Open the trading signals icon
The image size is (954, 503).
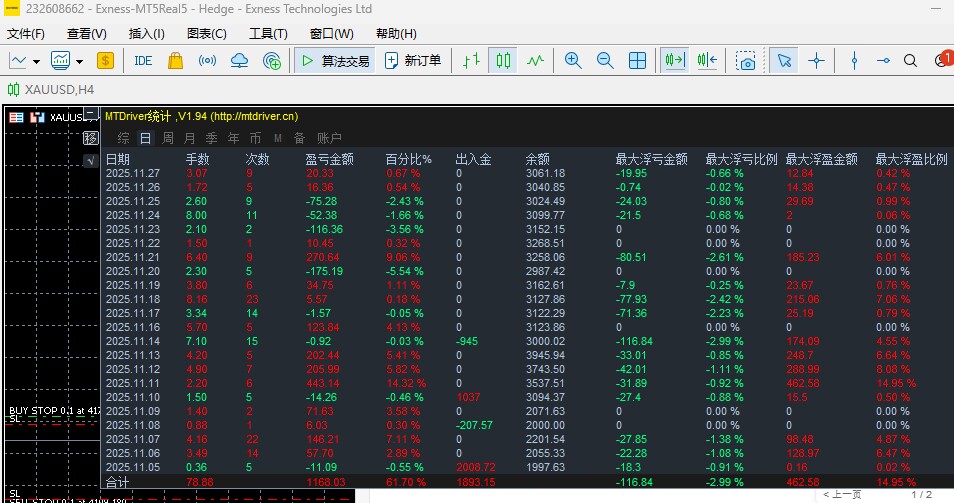(207, 60)
